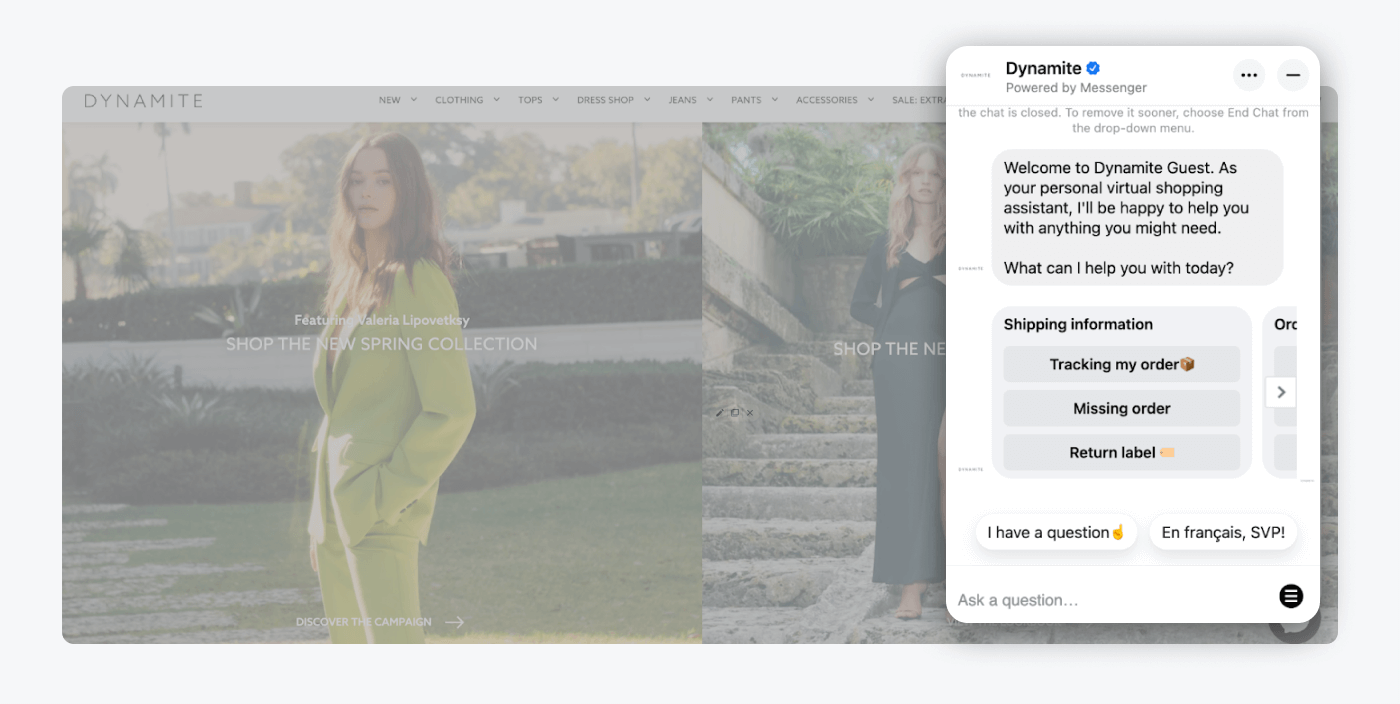Viewport: 1400px width, 704px height.
Task: Select the Missing order option
Action: (1121, 408)
